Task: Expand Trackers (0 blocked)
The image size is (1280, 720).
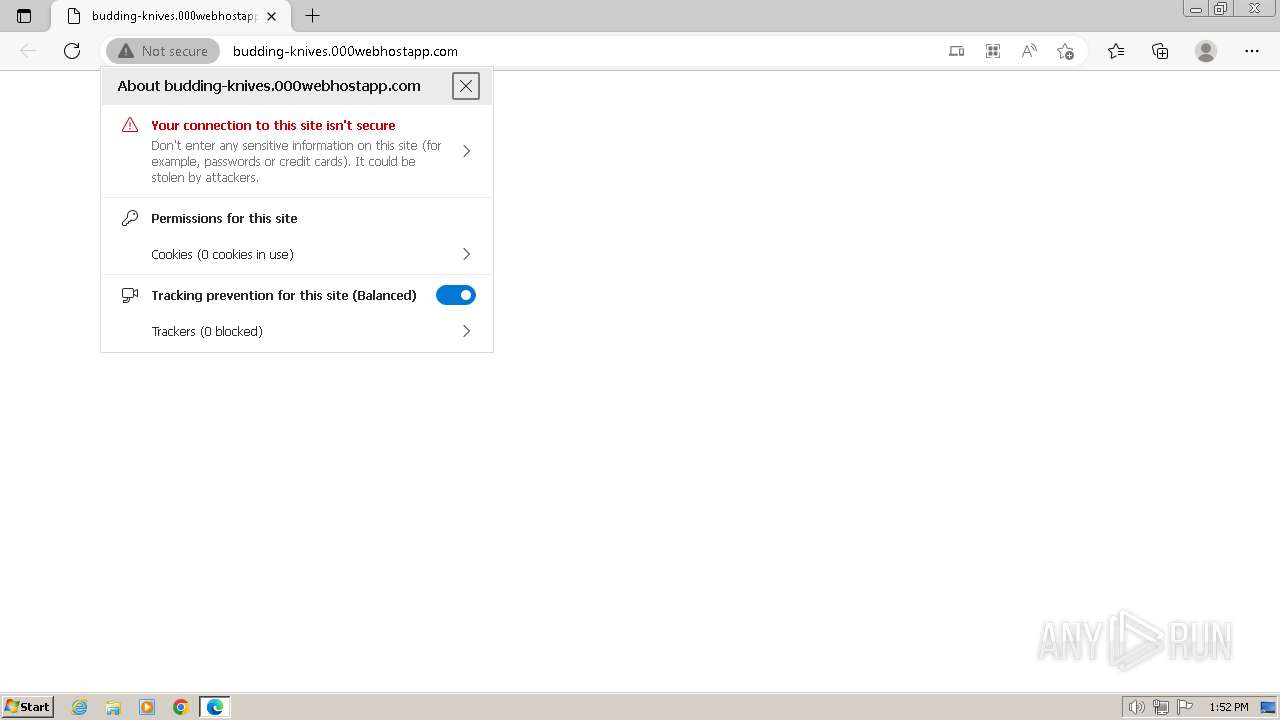Action: click(x=297, y=331)
